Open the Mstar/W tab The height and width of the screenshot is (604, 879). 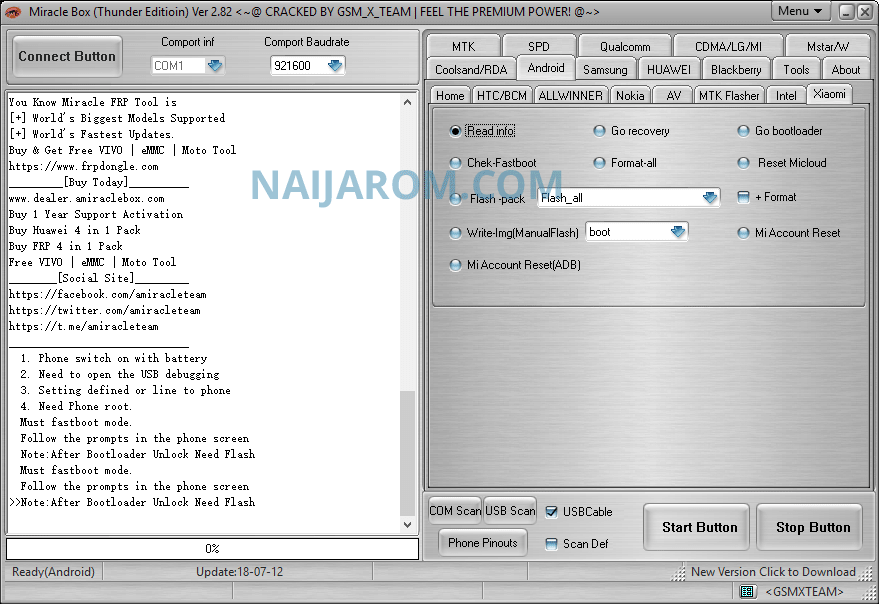827,46
